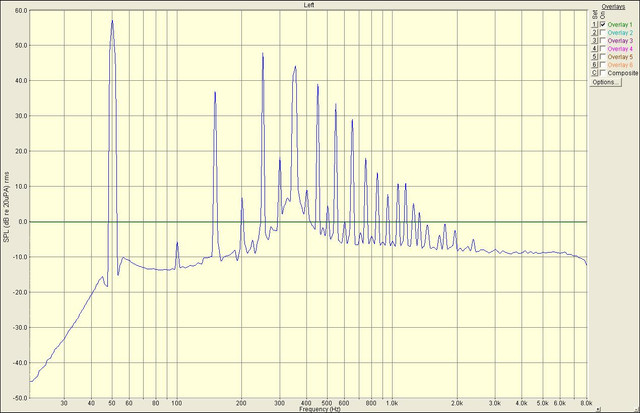Click the Set button numbered 1
The image size is (640, 413).
pyautogui.click(x=595, y=24)
